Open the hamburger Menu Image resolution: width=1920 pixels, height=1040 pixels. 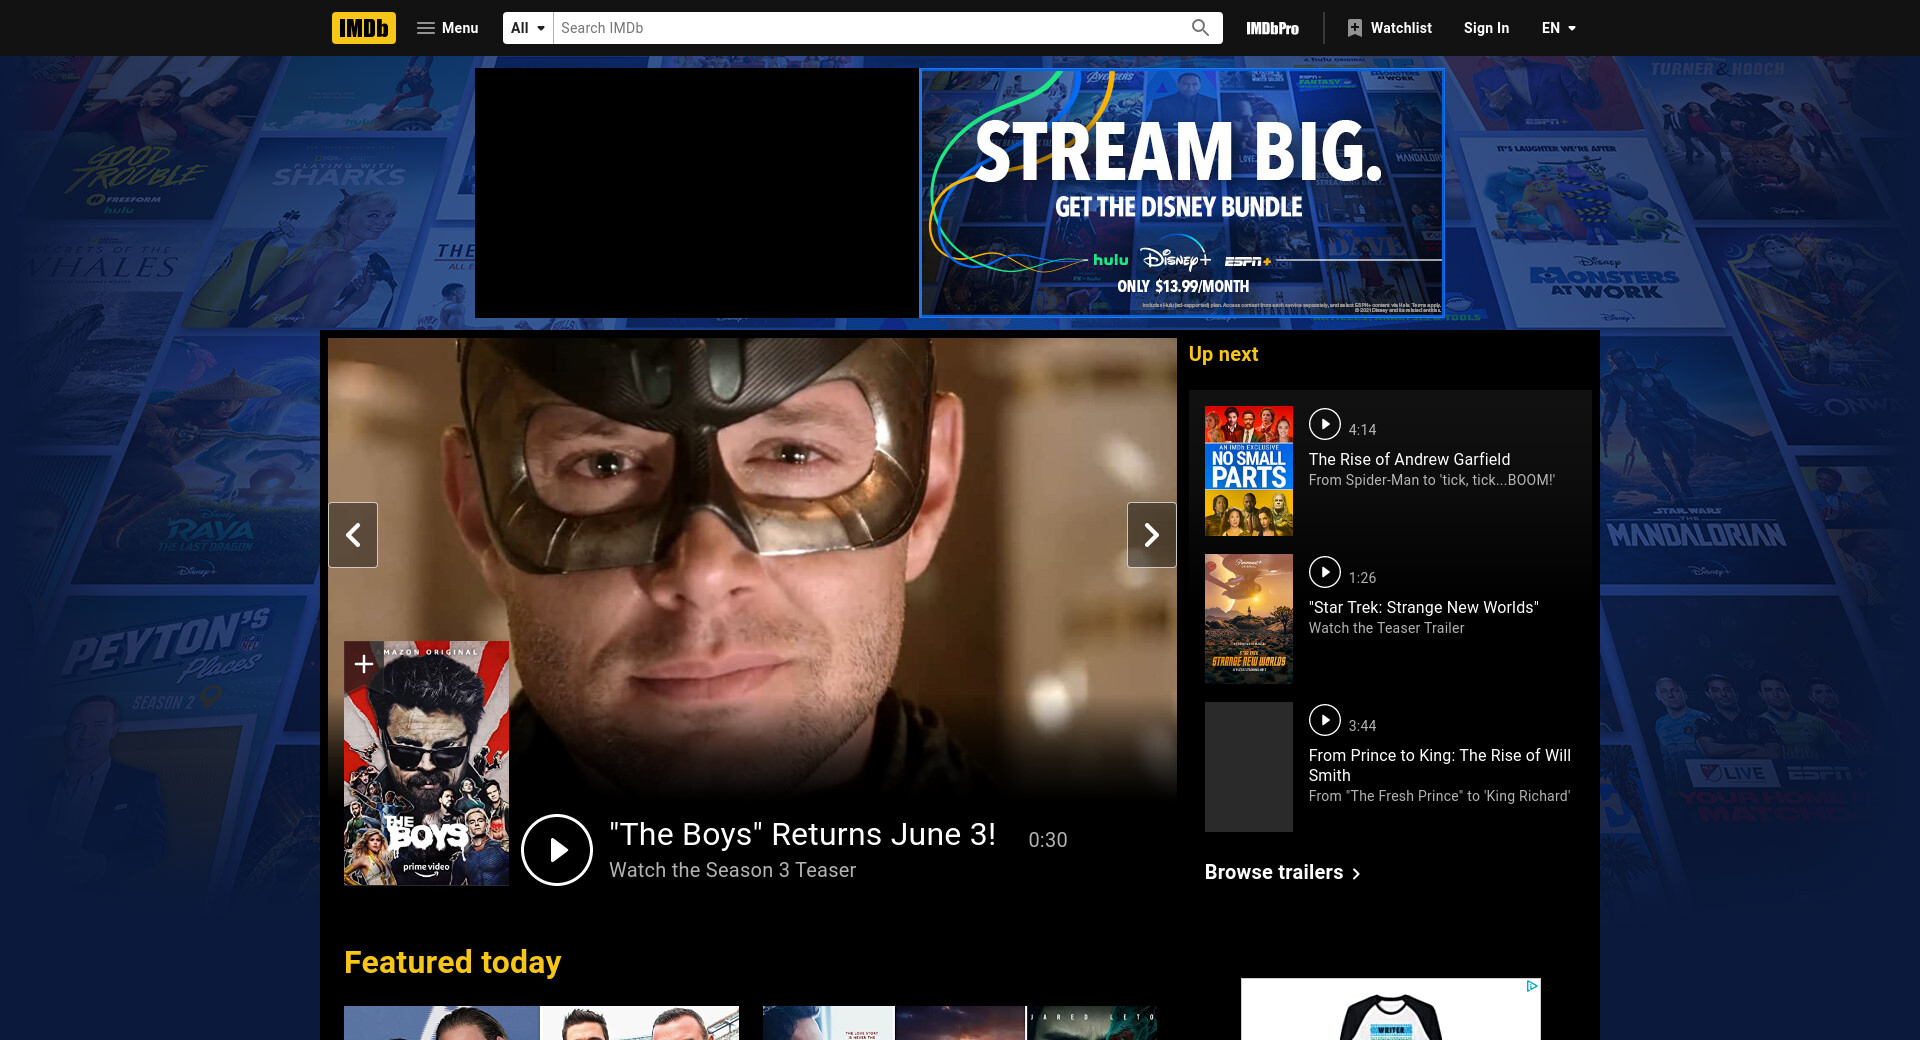pos(447,28)
